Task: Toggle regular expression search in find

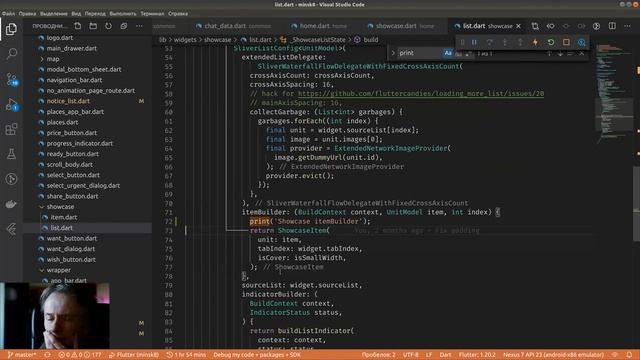Action: 469,53
